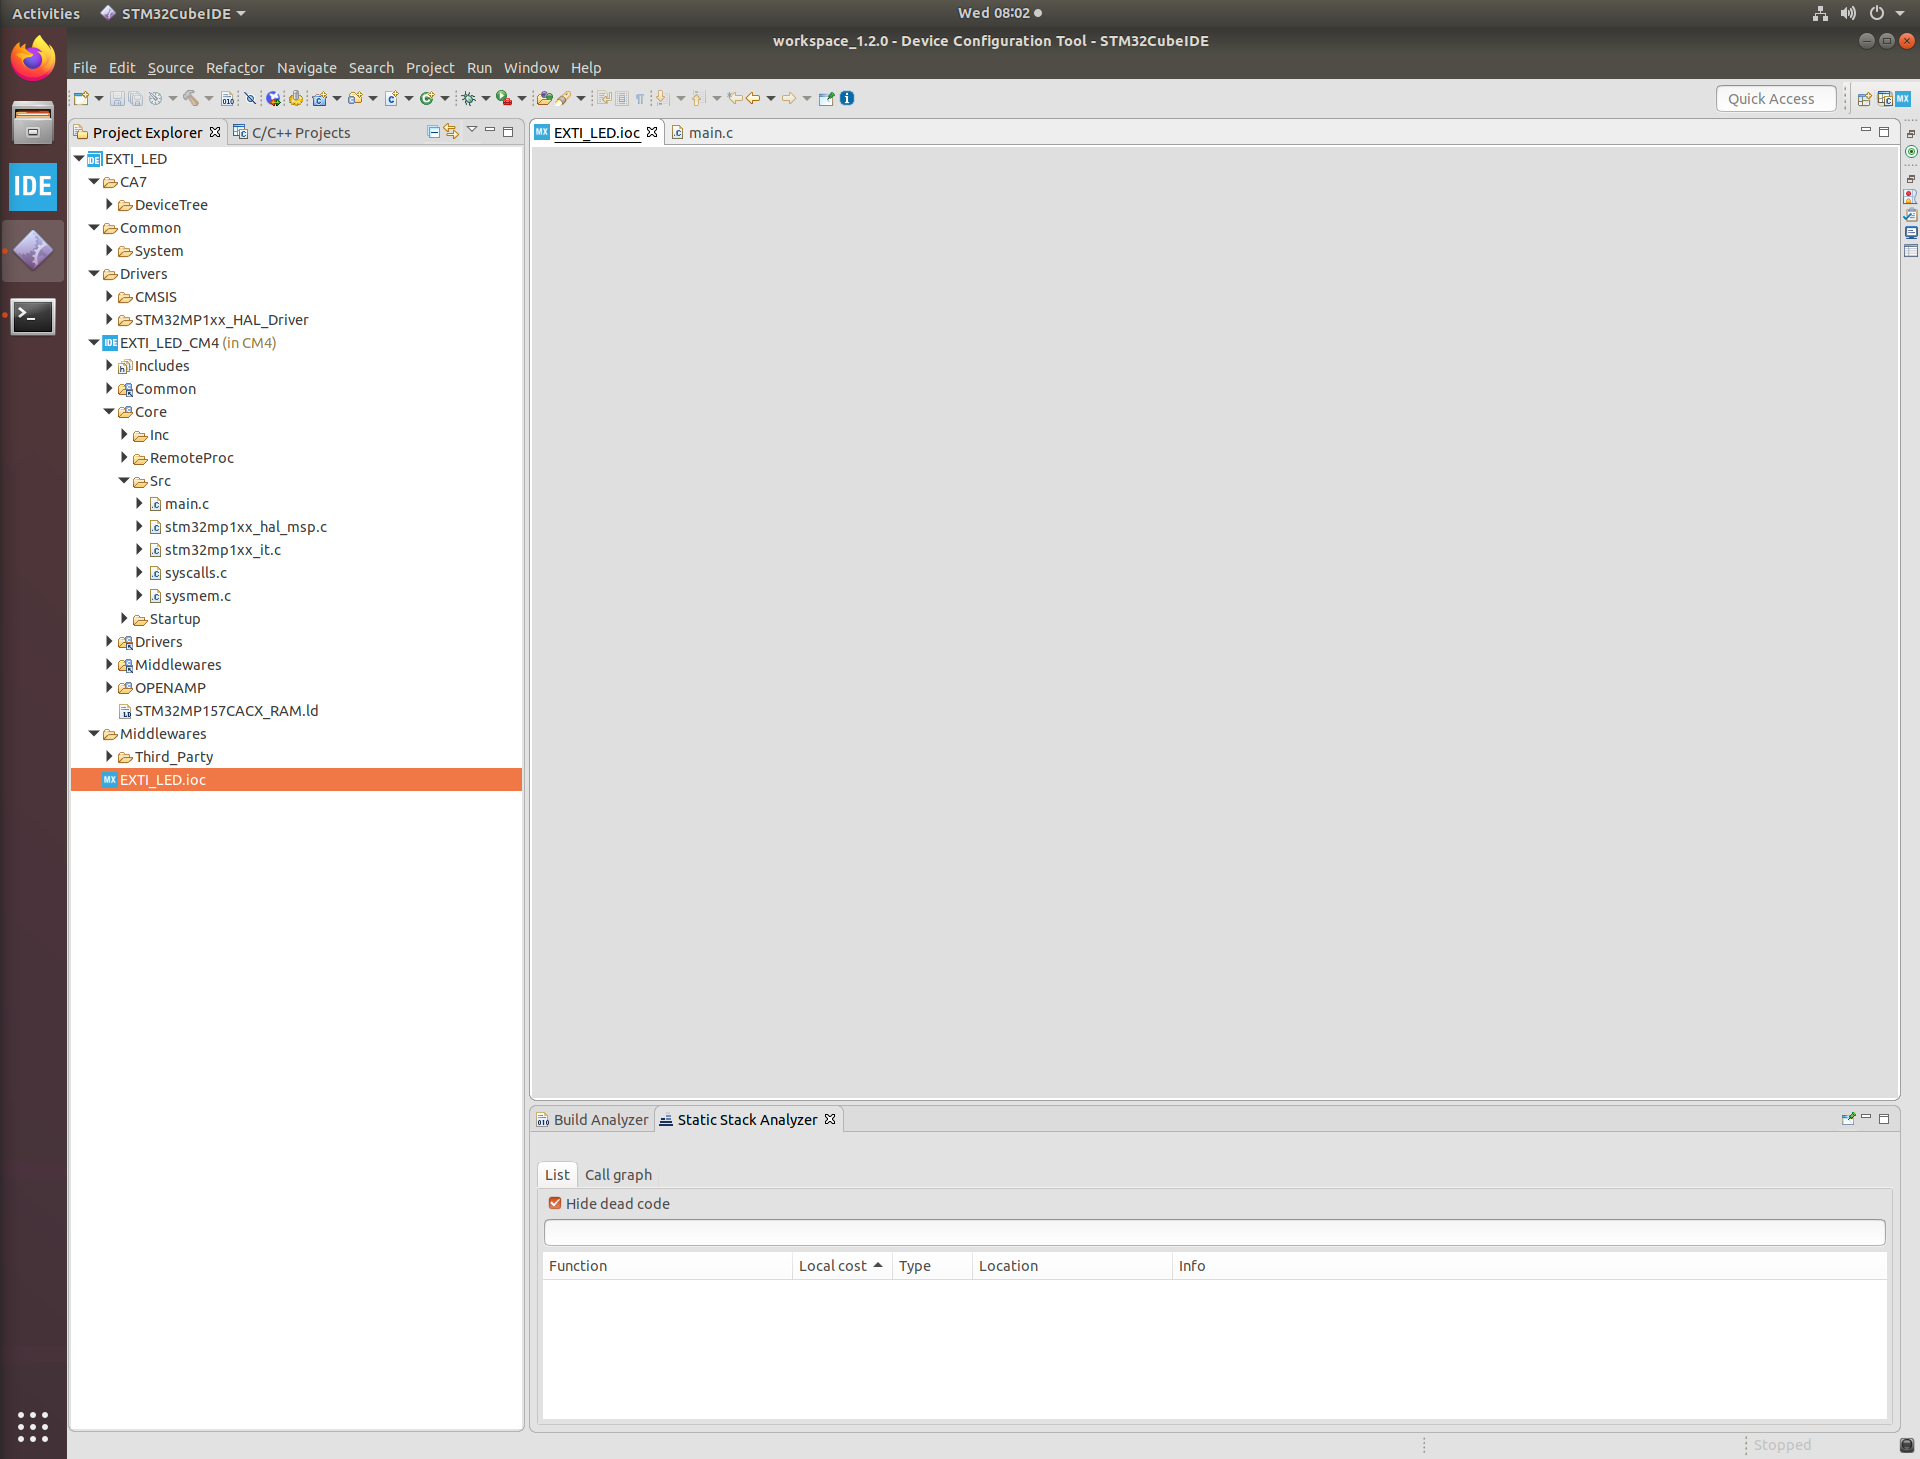The height and width of the screenshot is (1459, 1920).
Task: Open the File menu
Action: point(85,68)
